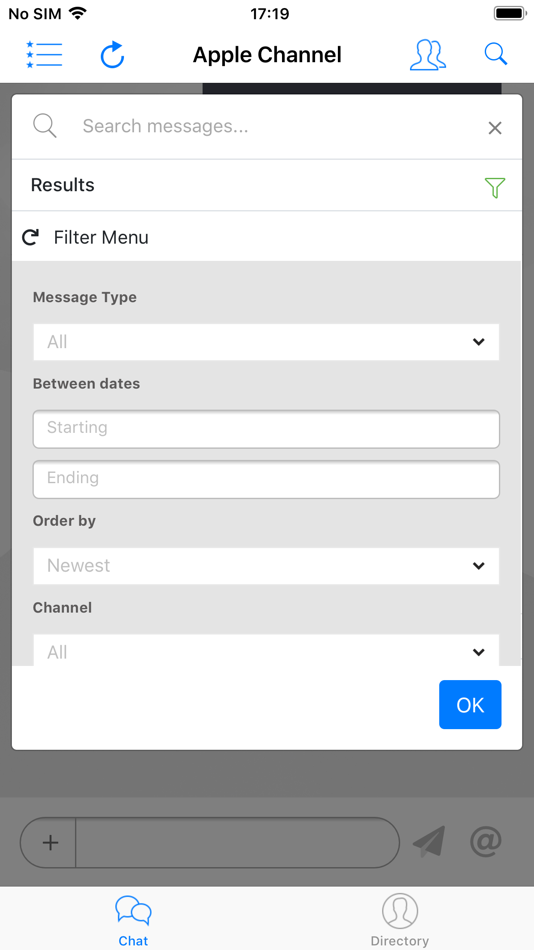
Task: Tap the Filter Menu label
Action: [x=101, y=237]
